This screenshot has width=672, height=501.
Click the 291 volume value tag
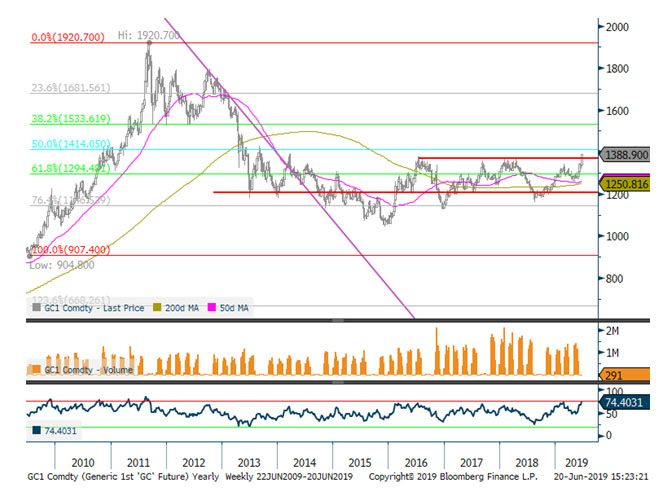617,374
